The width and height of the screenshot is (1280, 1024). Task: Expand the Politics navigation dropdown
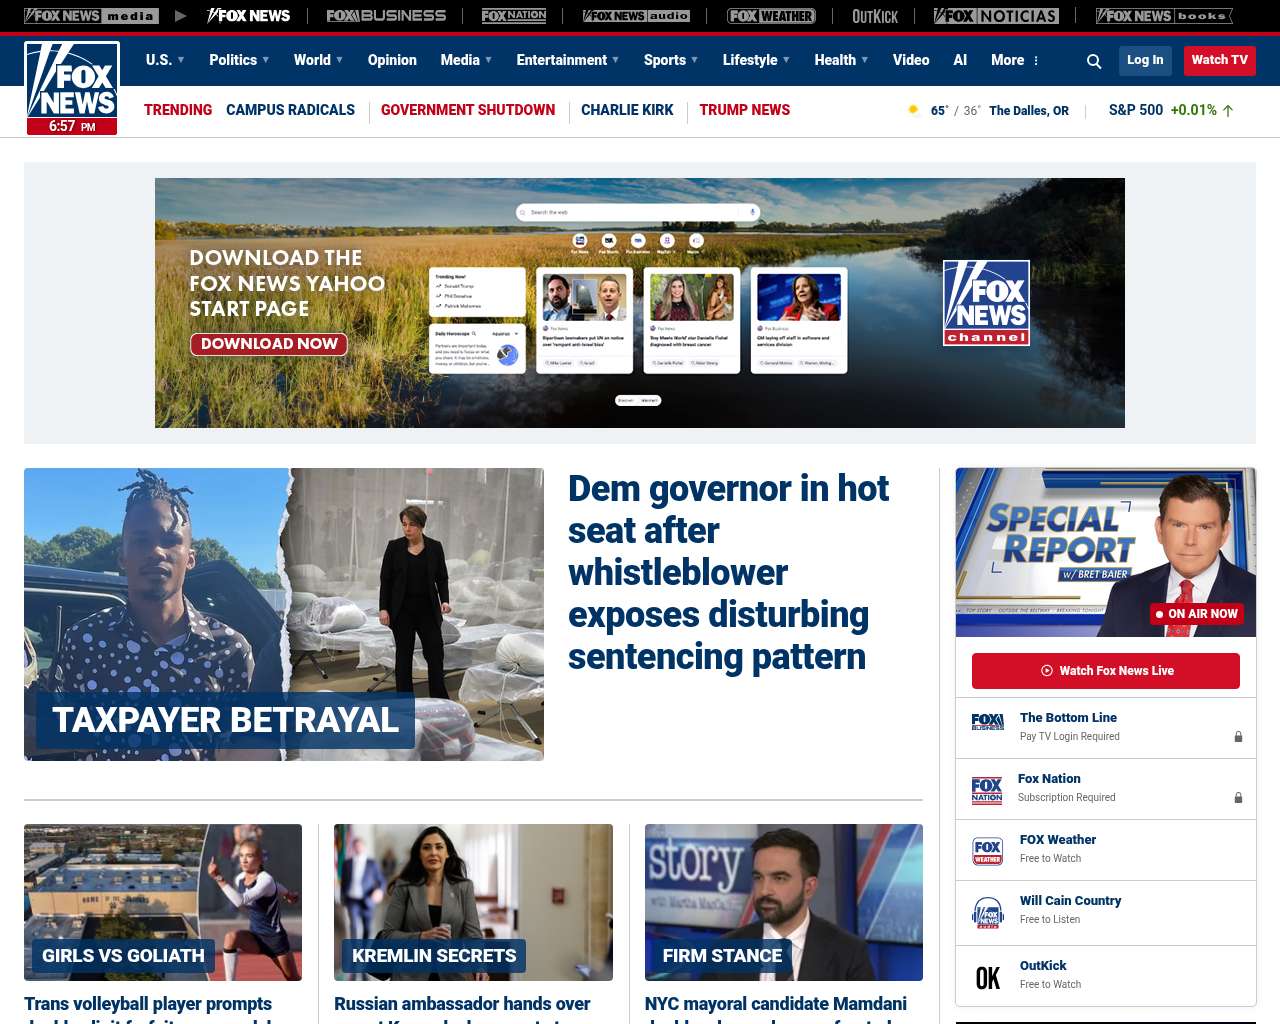point(239,60)
